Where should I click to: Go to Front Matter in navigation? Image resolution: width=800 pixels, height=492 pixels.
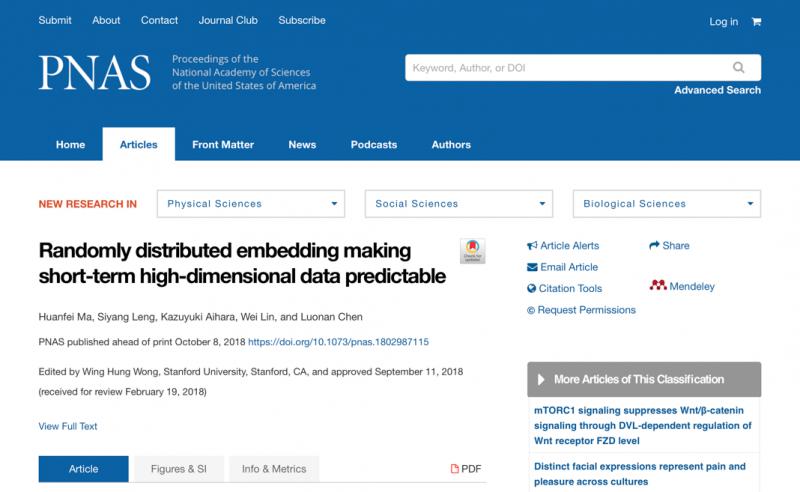click(223, 145)
